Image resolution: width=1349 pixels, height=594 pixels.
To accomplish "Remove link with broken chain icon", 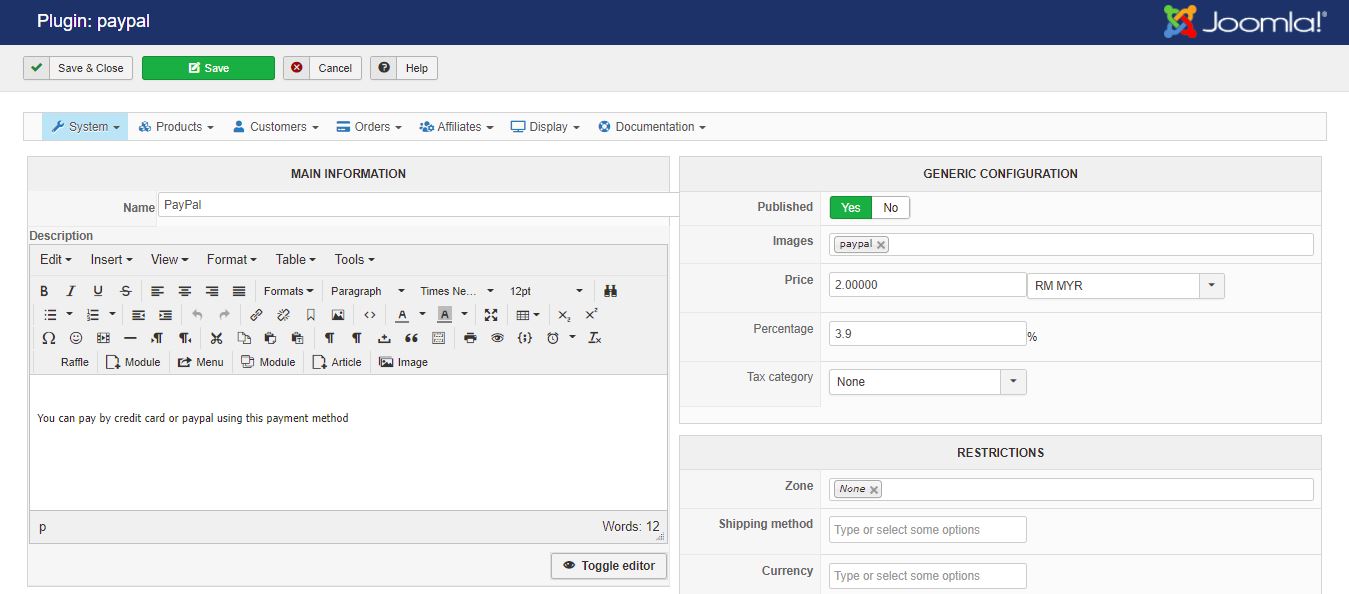I will point(283,315).
